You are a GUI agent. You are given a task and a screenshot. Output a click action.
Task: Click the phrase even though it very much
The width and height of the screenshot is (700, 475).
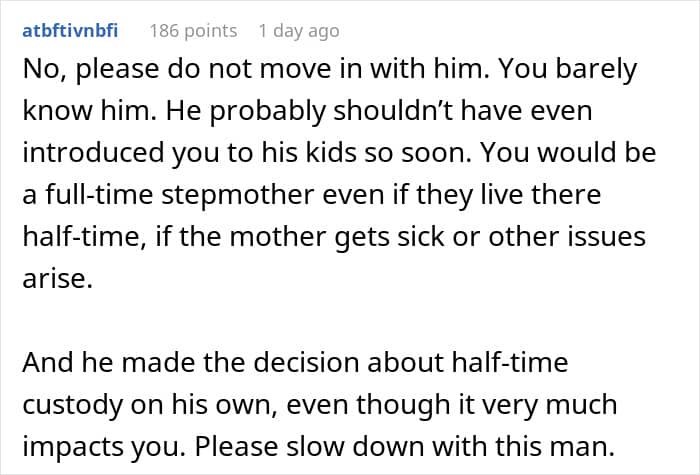point(452,405)
